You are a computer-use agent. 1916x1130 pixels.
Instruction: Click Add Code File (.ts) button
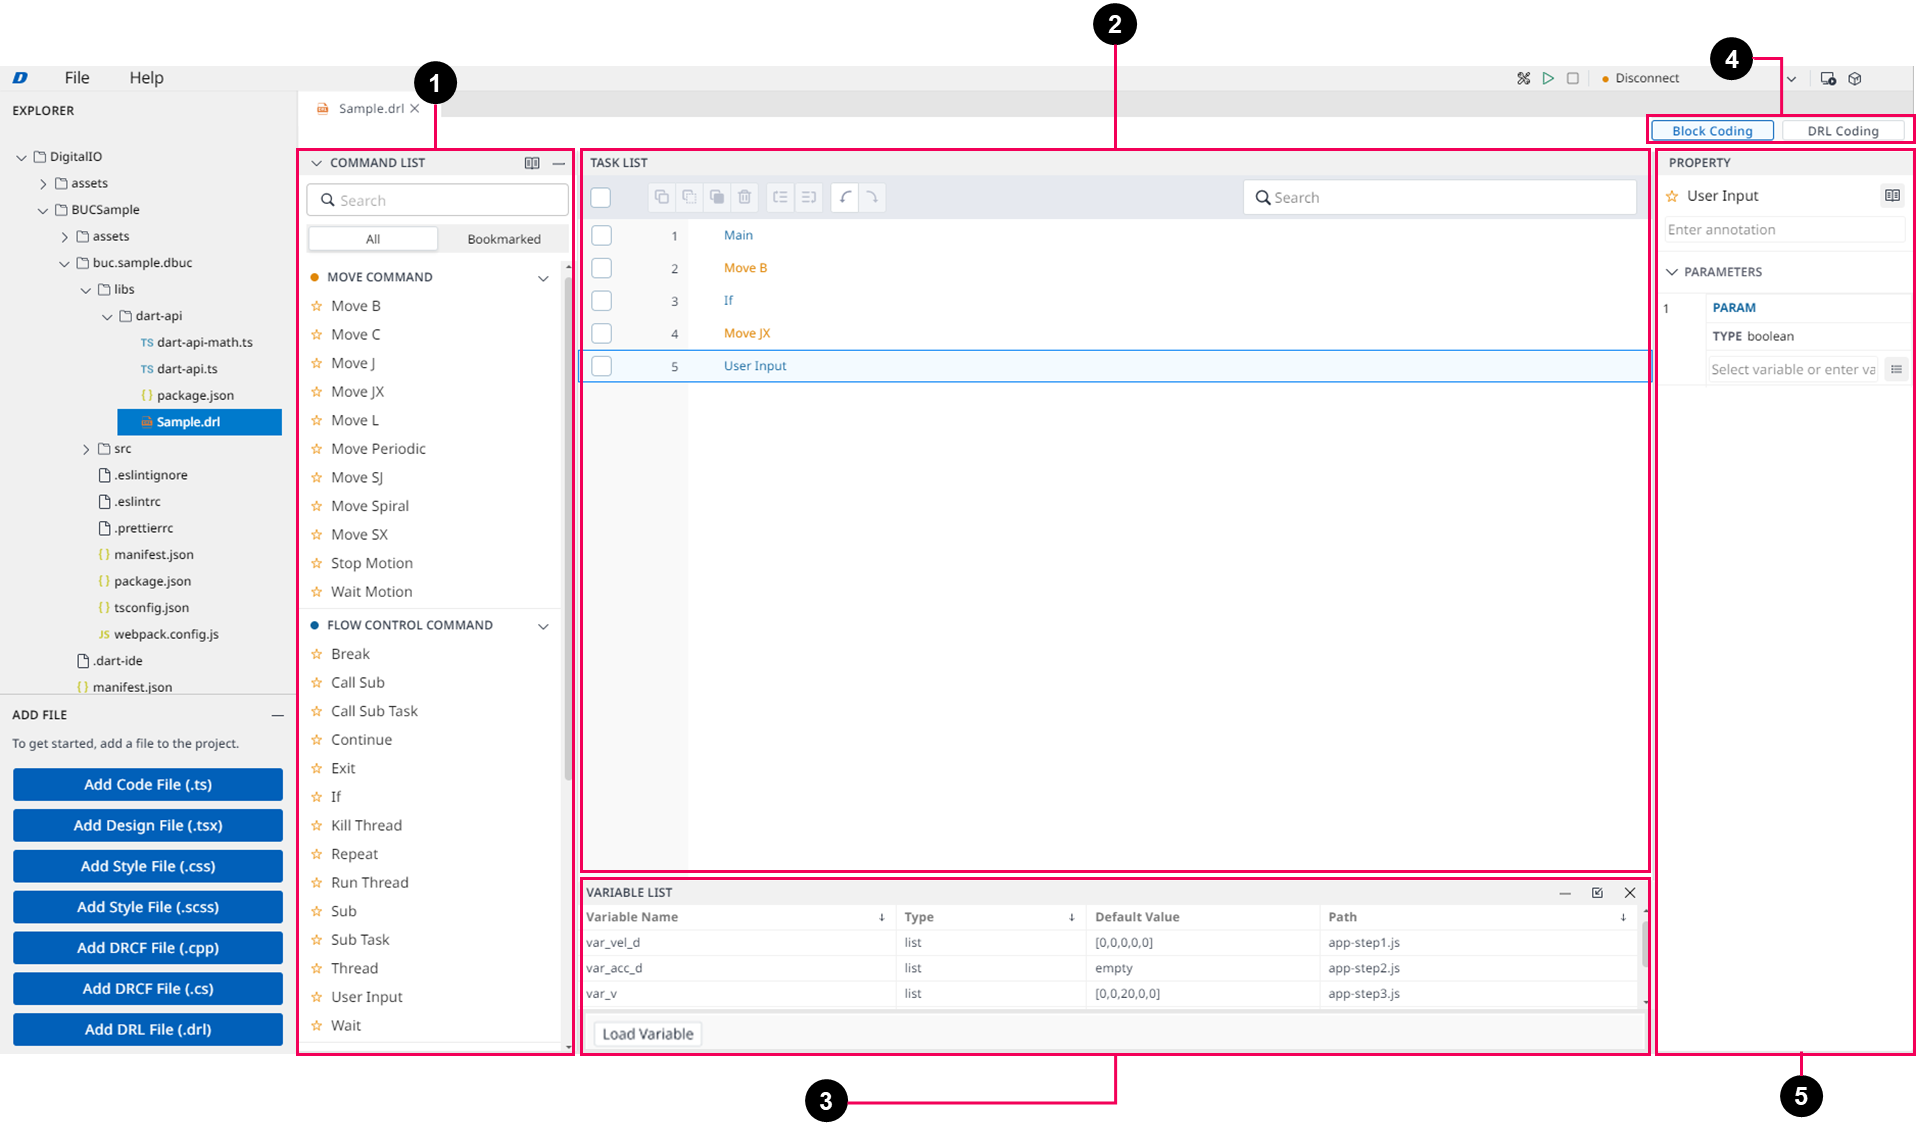148,785
